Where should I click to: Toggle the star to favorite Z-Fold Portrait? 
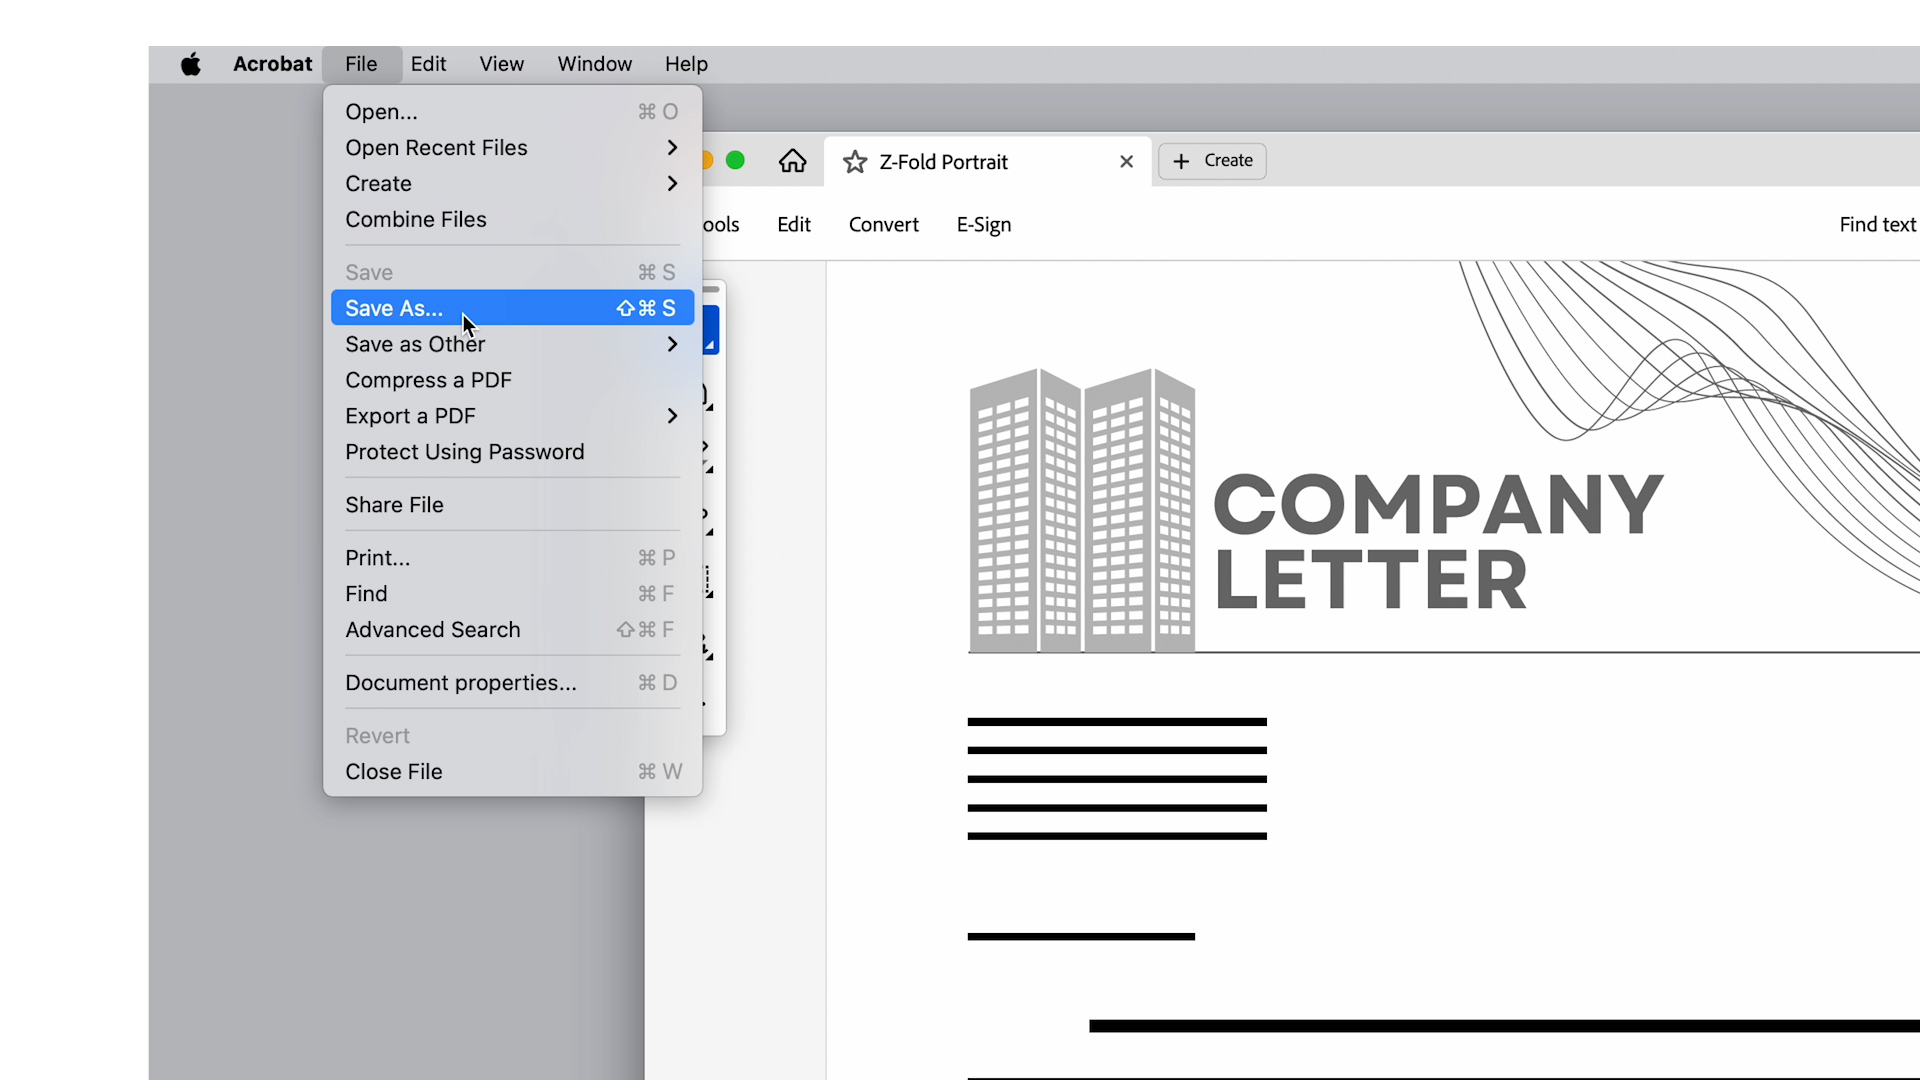click(x=855, y=162)
